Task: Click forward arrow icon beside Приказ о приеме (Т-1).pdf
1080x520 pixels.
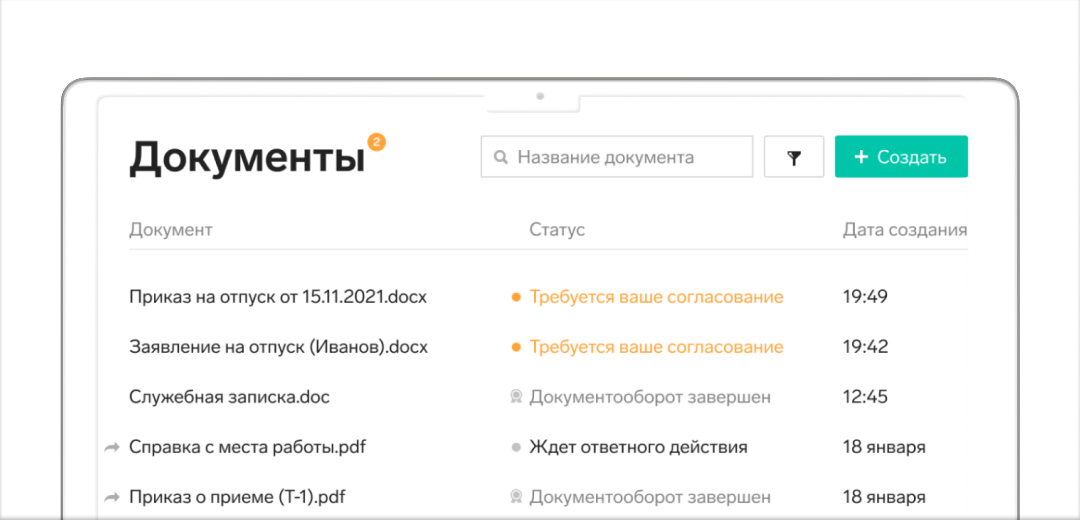Action: [112, 497]
